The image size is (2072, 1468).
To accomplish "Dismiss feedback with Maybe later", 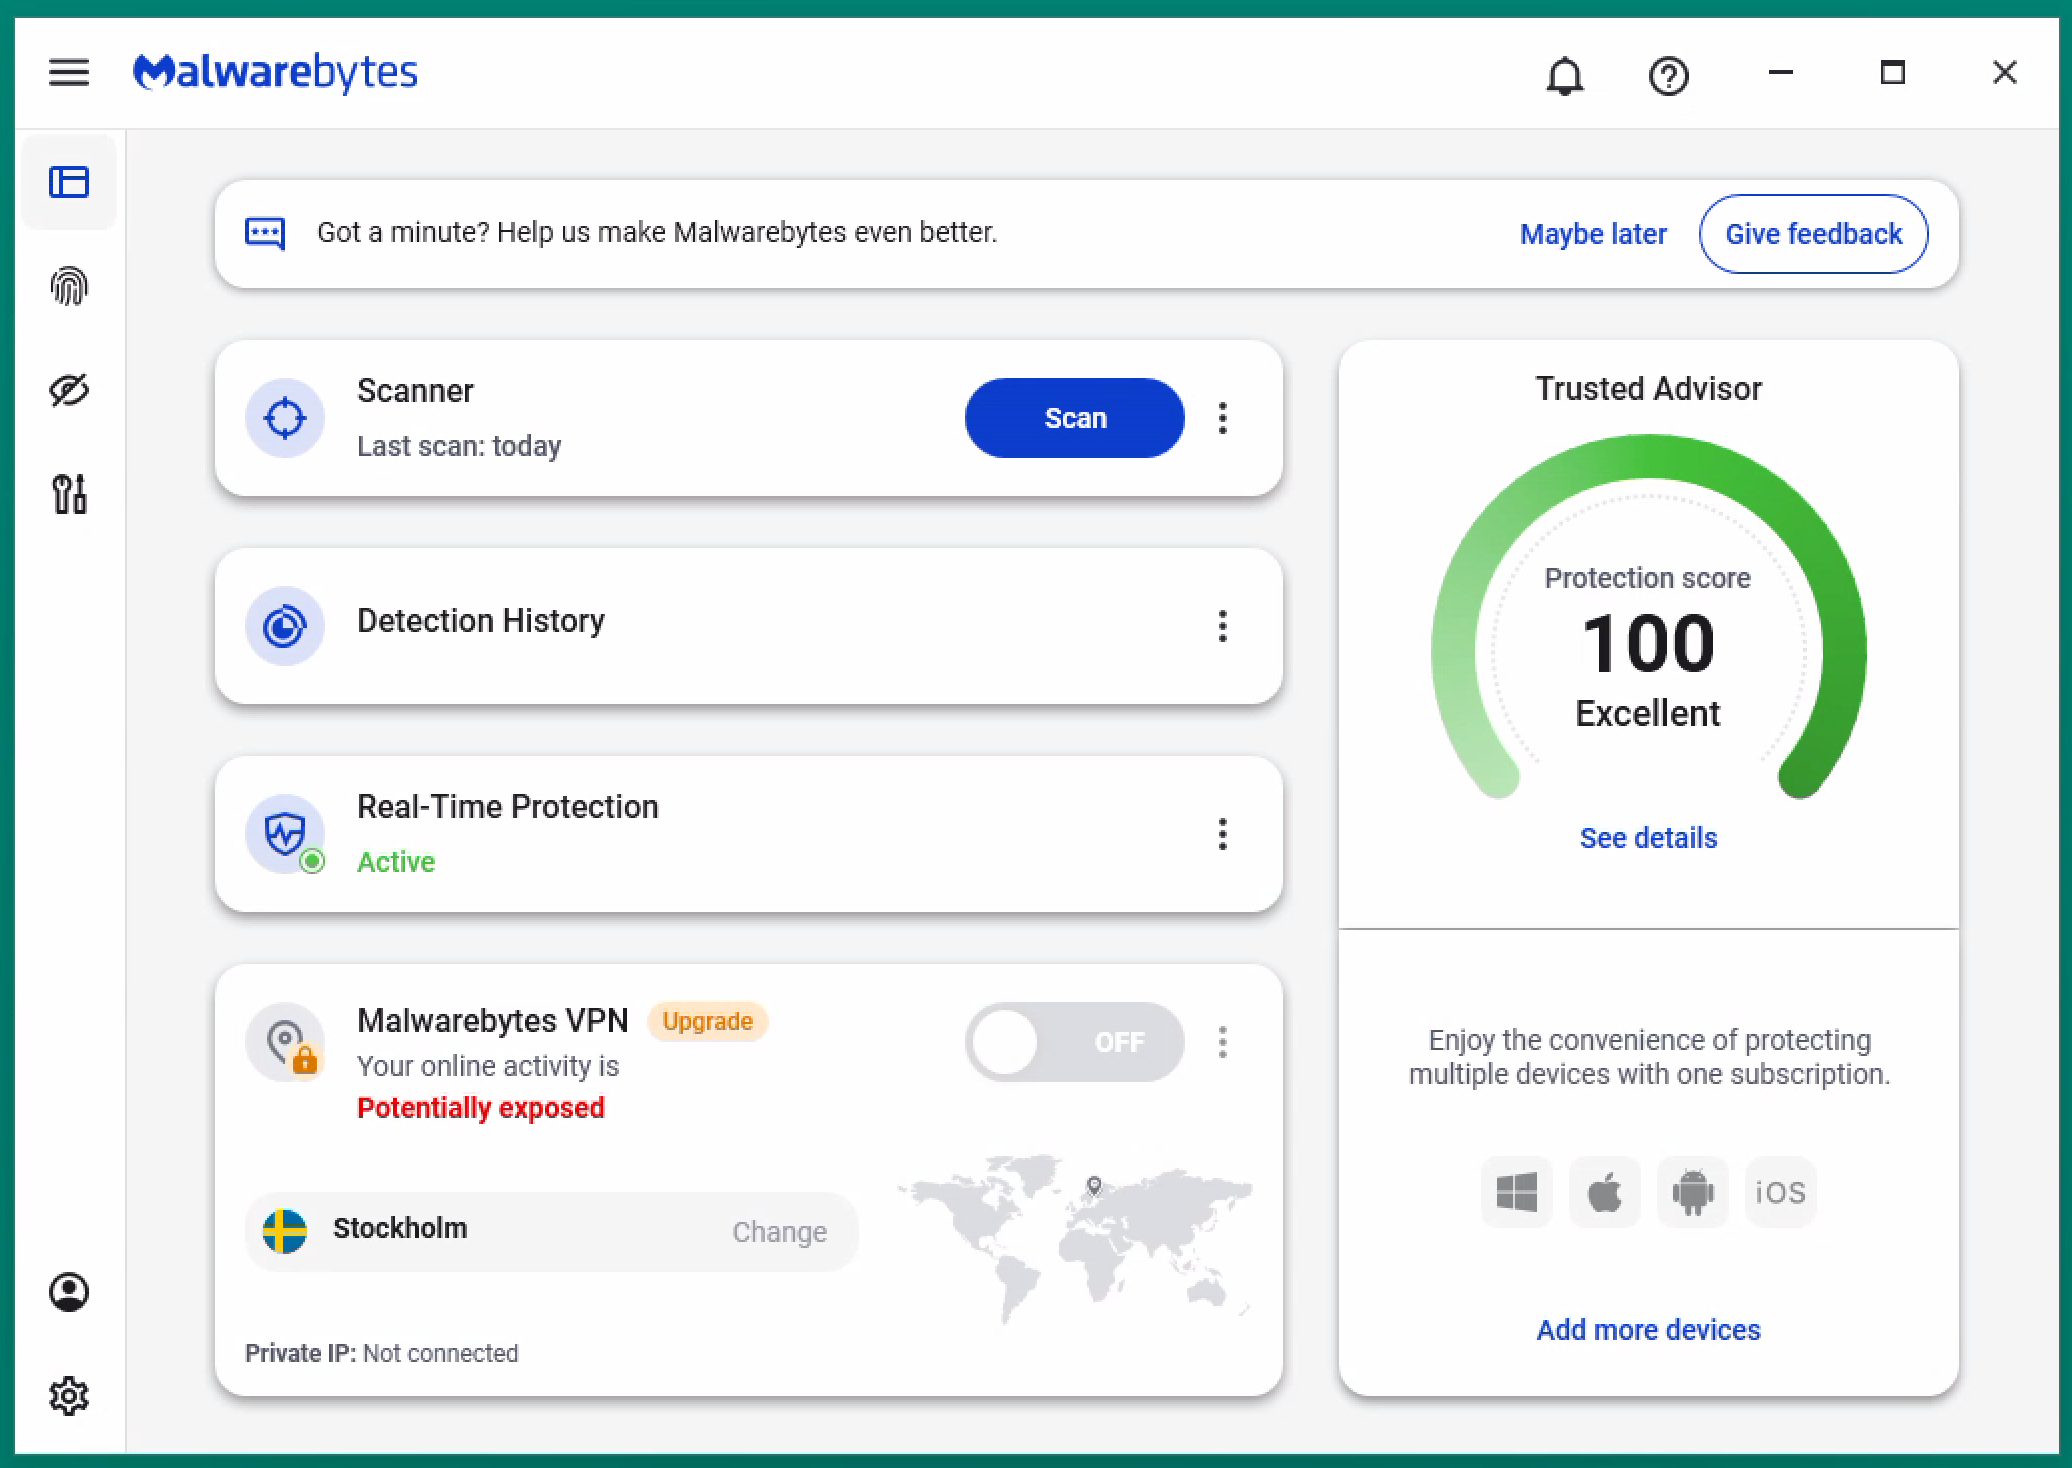I will (x=1593, y=234).
